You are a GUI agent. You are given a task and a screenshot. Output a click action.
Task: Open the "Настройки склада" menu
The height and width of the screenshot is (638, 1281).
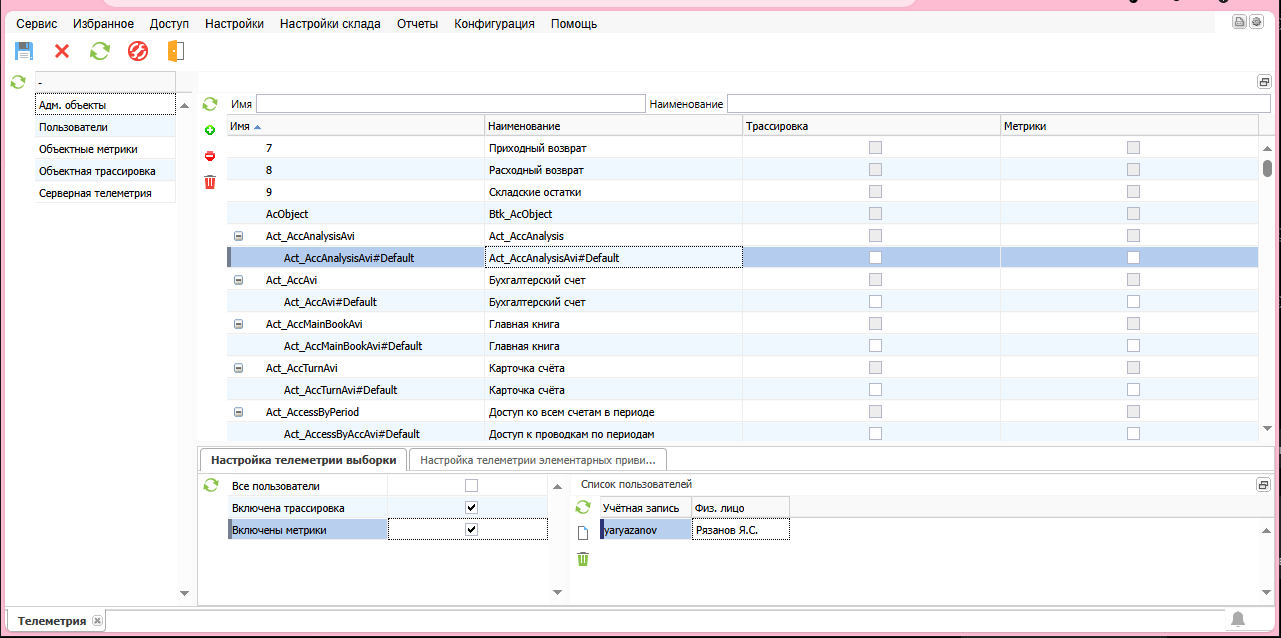pos(330,24)
